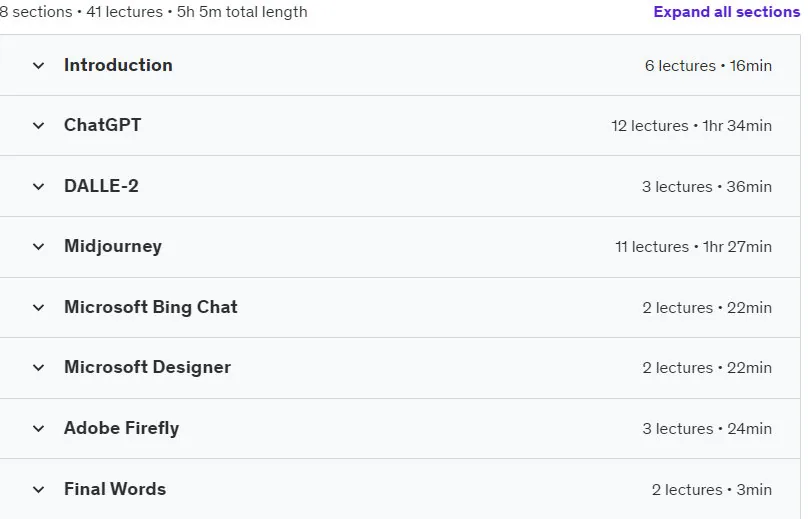Screen dimensions: 808x519
Task: Expand the Midjourney section chevron
Action: (38, 247)
